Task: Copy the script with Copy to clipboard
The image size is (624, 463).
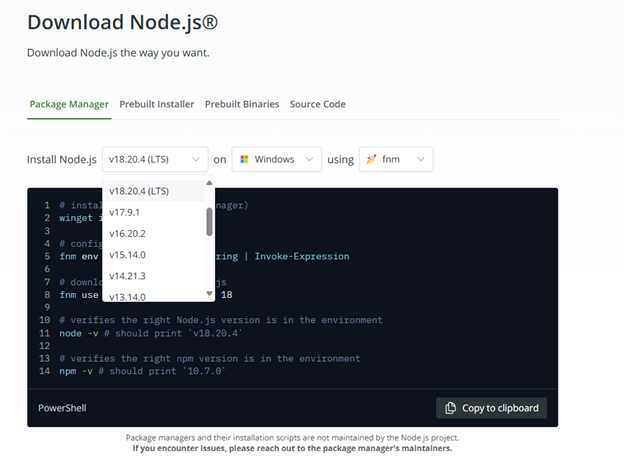Action: tap(491, 408)
